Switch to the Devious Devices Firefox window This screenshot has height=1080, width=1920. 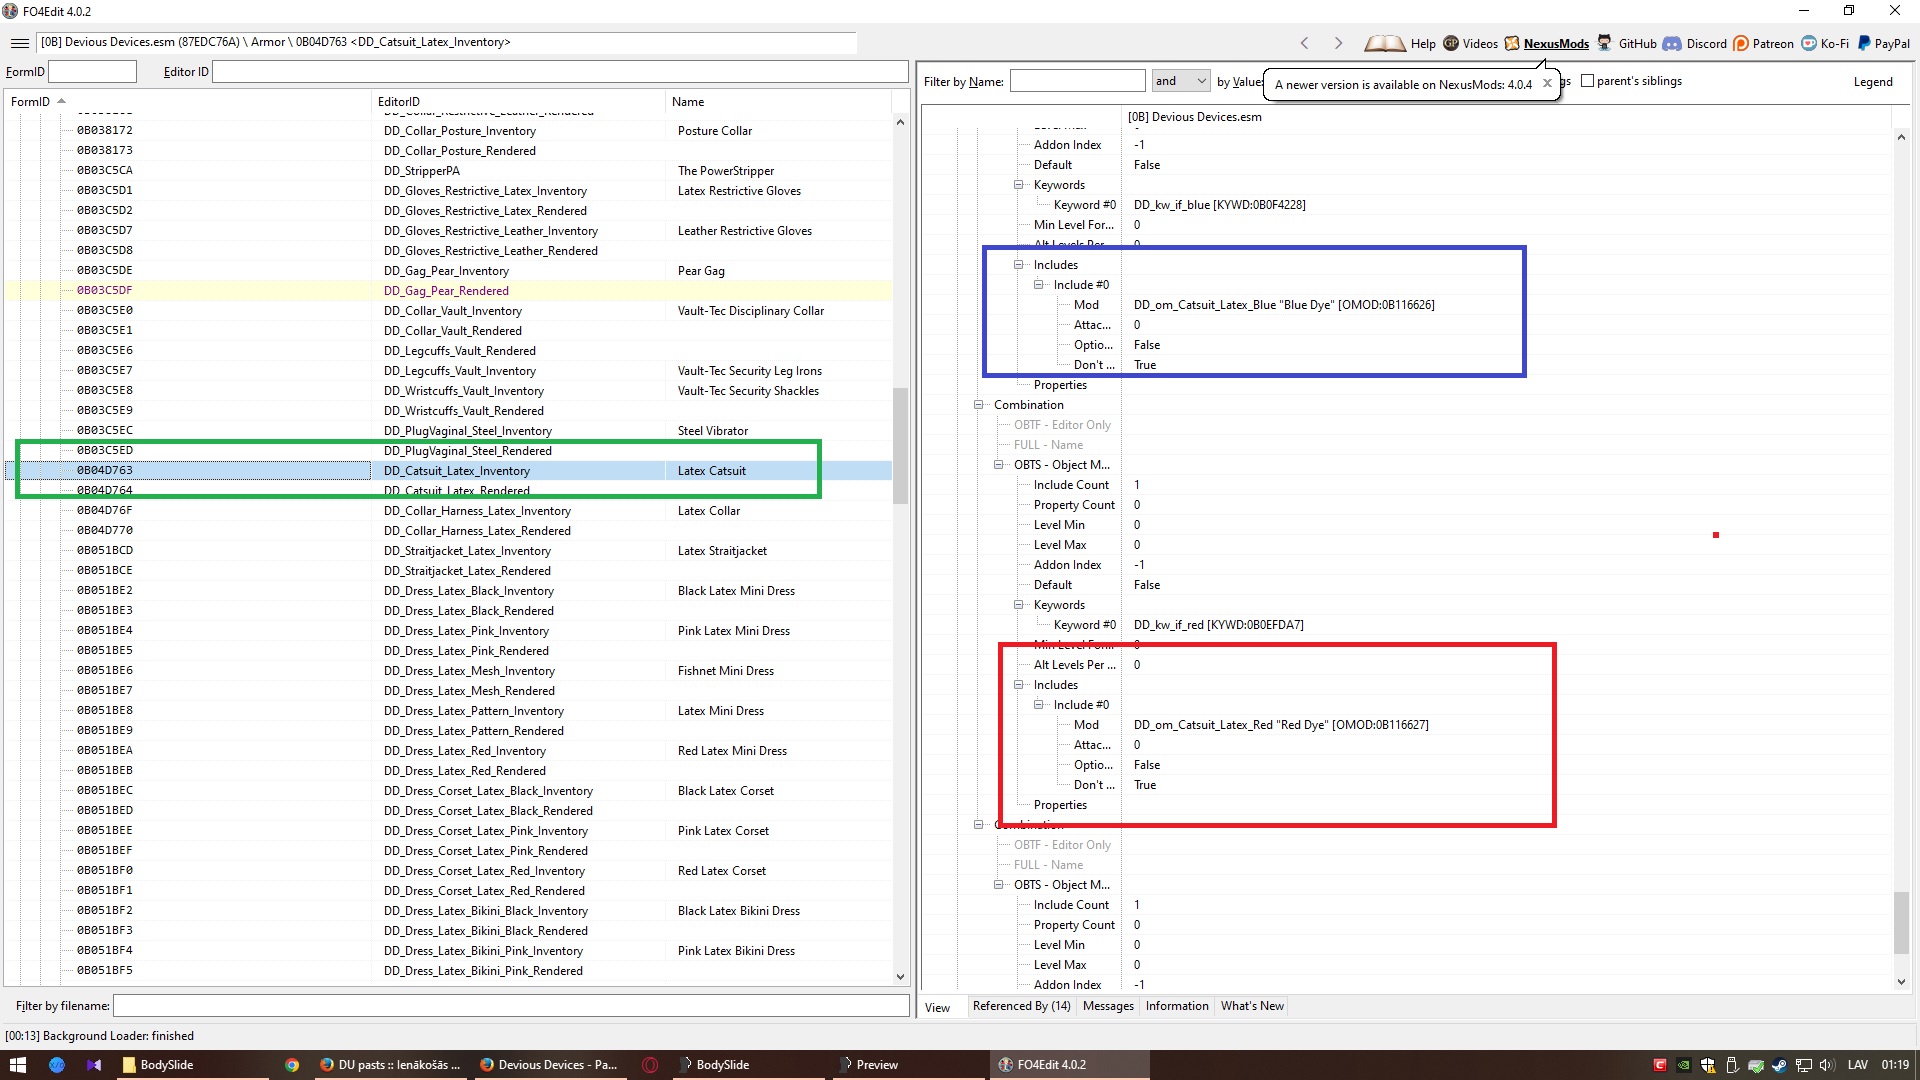point(550,1065)
